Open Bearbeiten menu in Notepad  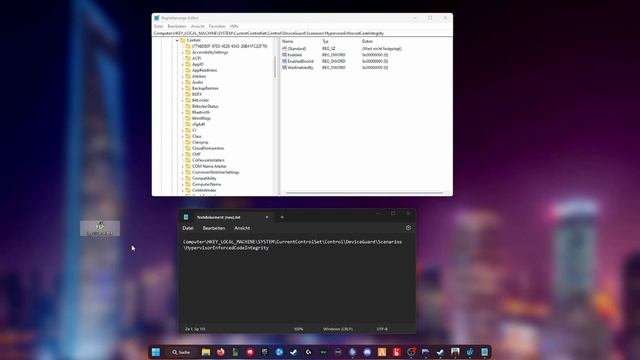(214, 228)
